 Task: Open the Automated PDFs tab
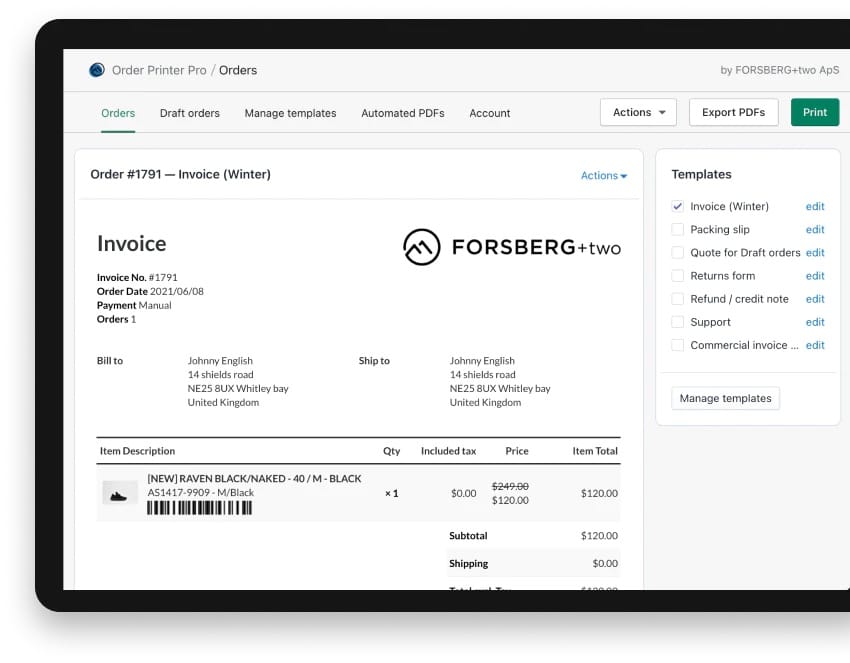pos(403,113)
